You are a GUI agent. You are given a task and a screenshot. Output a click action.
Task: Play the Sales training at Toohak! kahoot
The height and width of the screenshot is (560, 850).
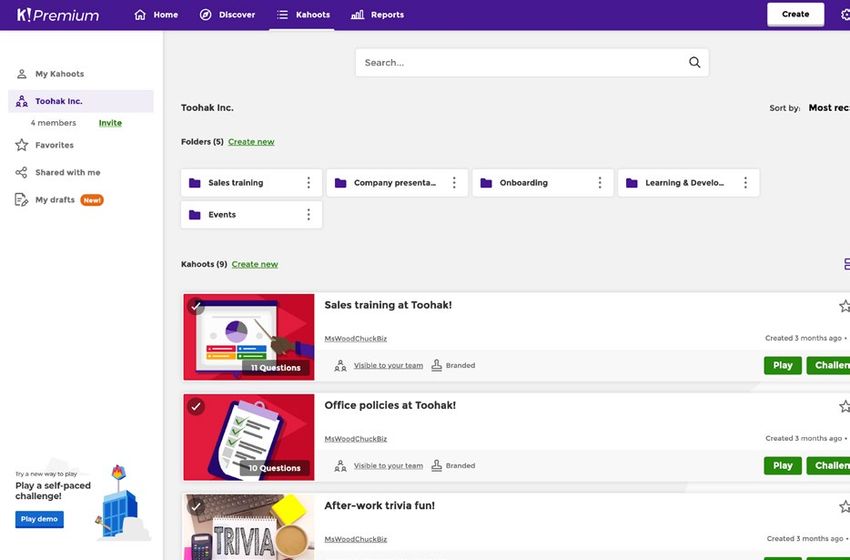[783, 365]
